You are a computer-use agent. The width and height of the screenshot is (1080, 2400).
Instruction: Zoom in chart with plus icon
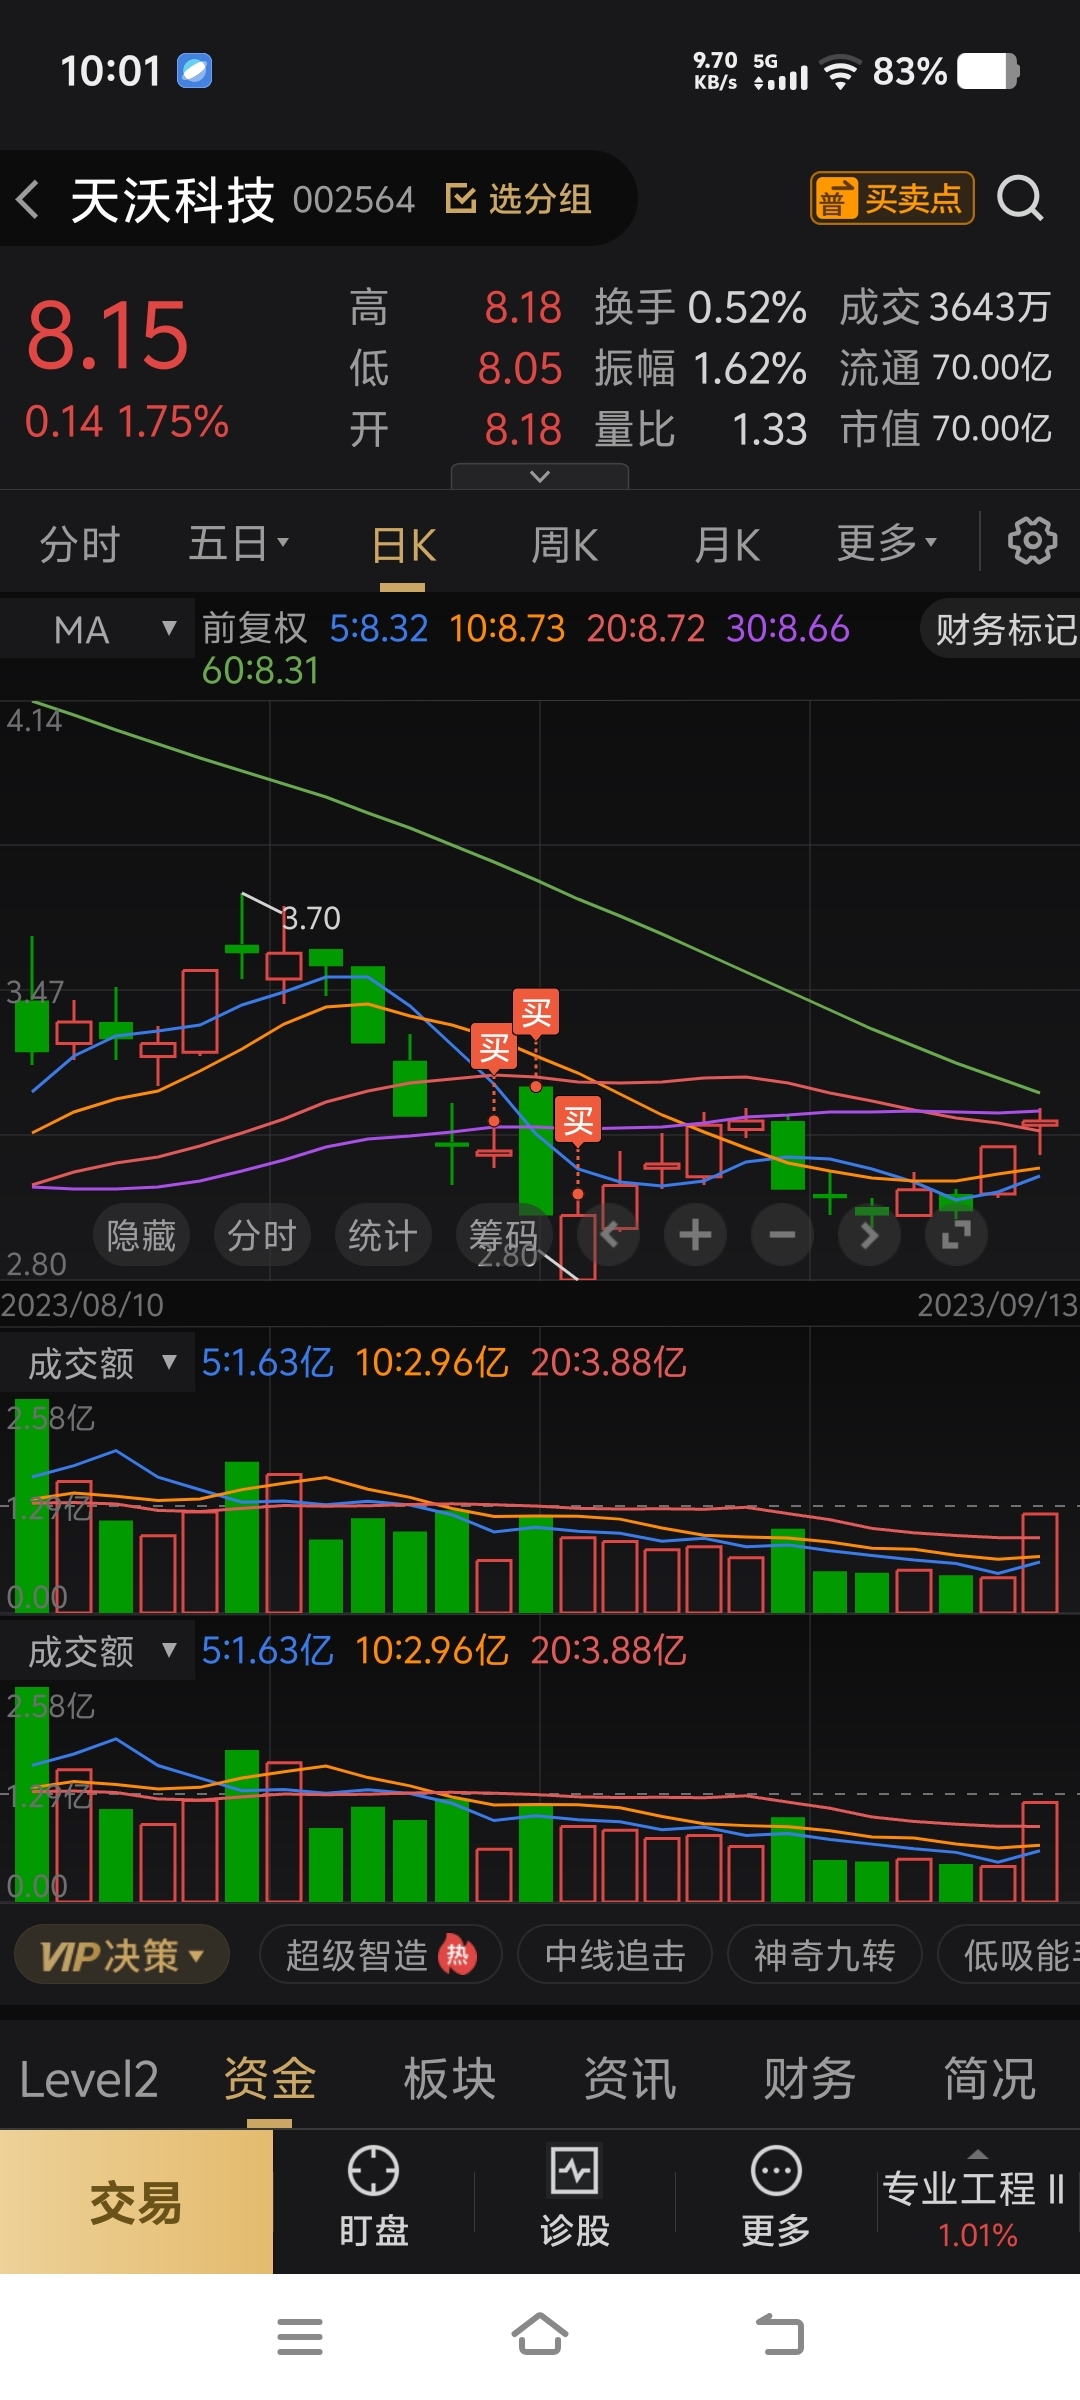click(x=695, y=1236)
